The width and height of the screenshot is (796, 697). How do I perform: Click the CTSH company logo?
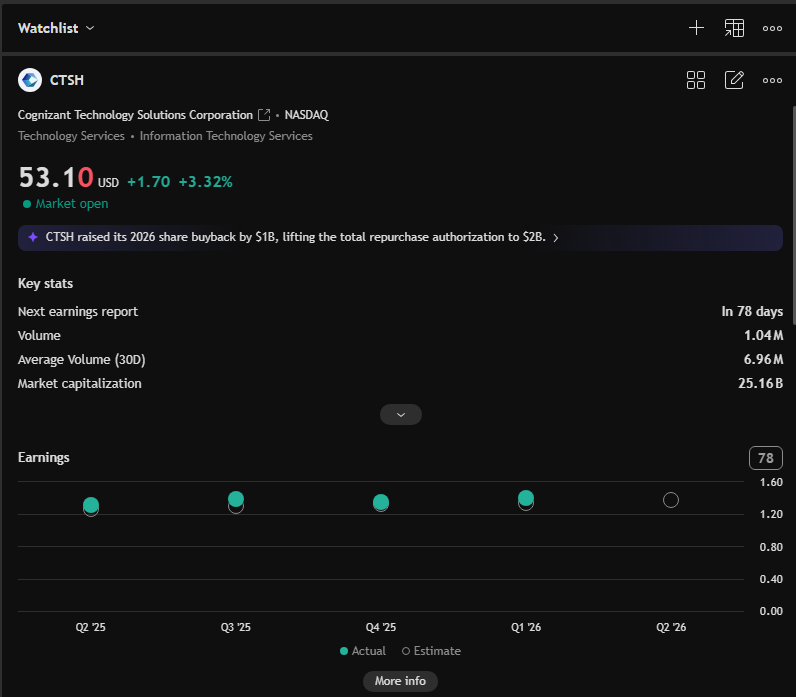[x=30, y=80]
